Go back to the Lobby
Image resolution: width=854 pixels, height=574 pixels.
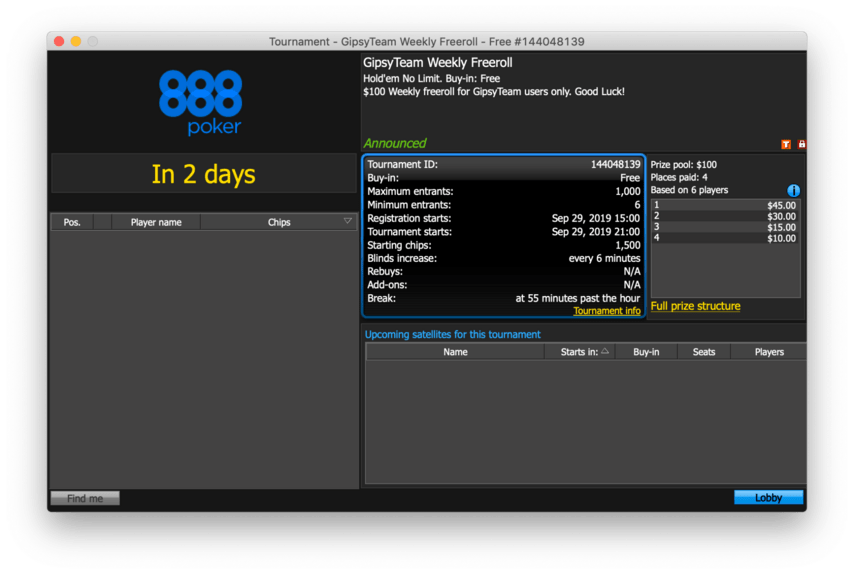click(x=768, y=497)
